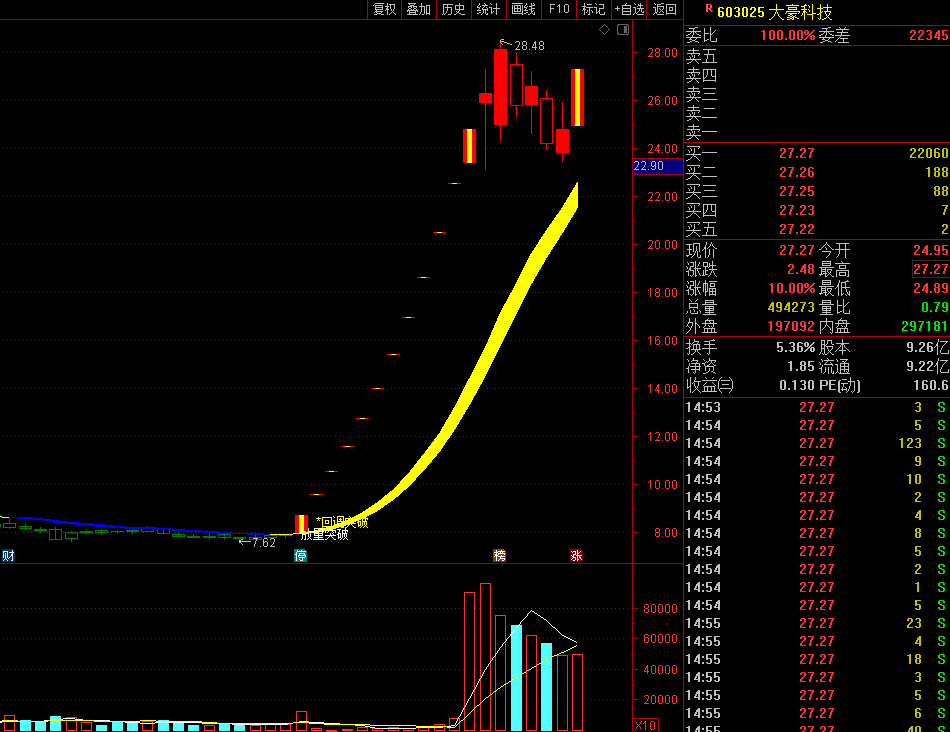Click the 今开 value 24.95
Screen dimensions: 950x732
pyautogui.click(x=931, y=250)
